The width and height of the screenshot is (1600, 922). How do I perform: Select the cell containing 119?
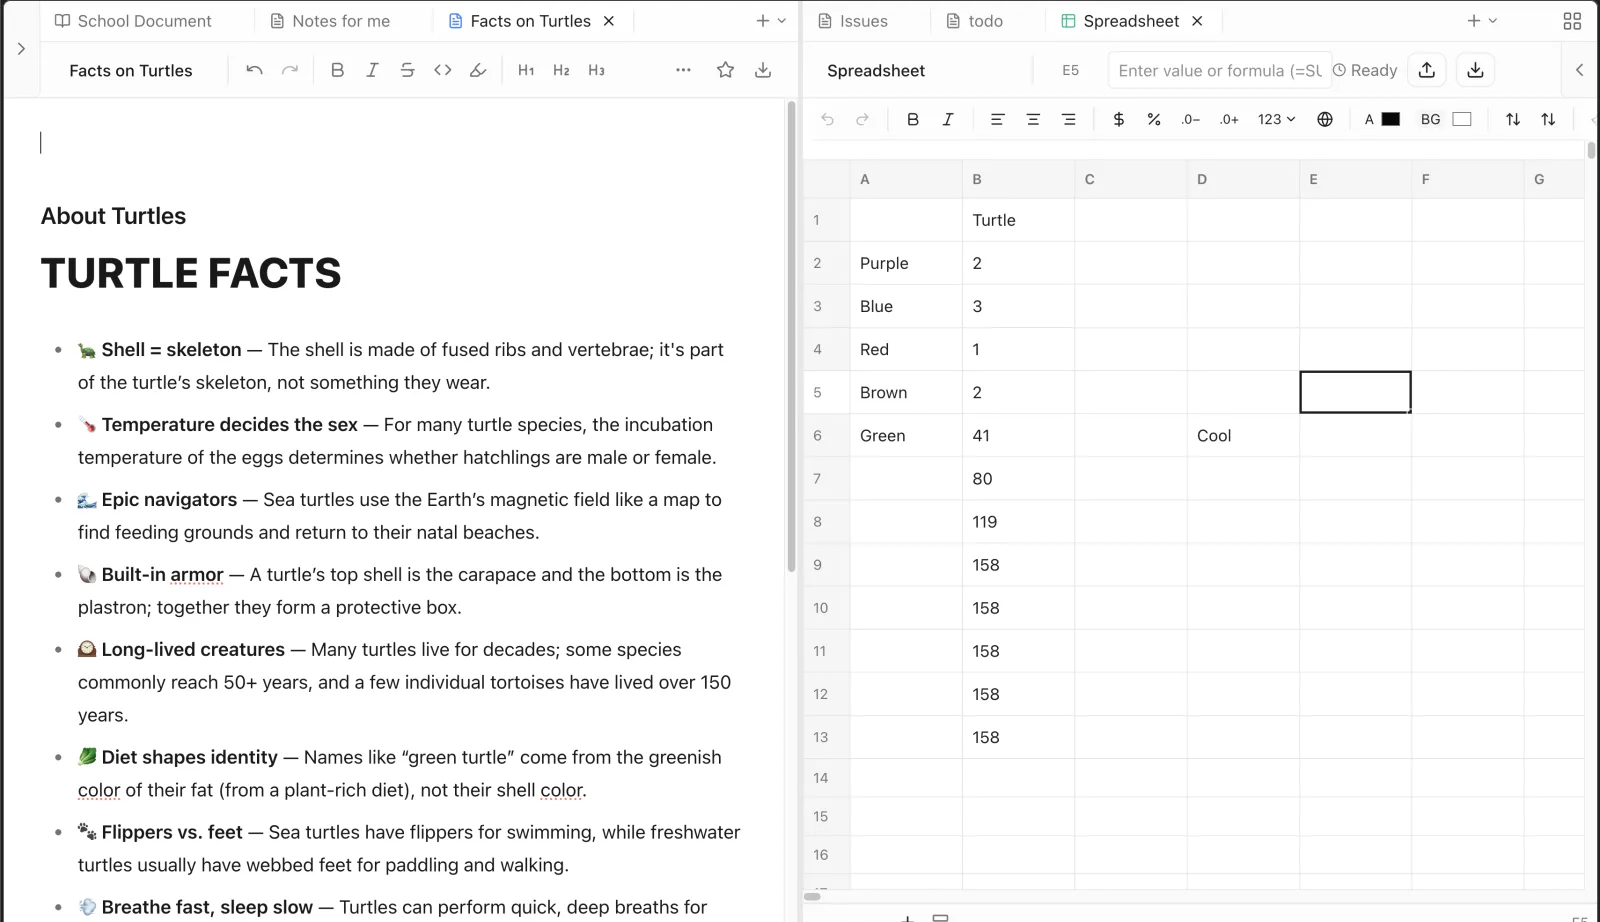(x=1018, y=522)
